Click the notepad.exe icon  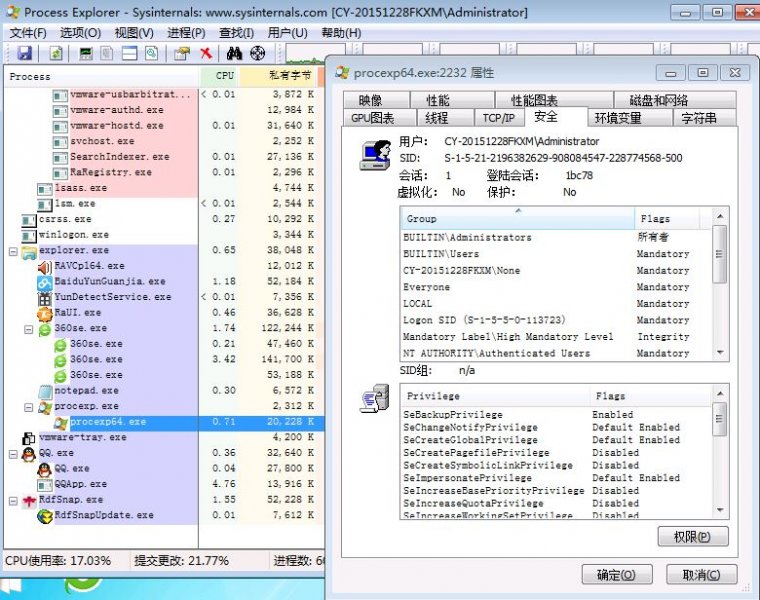(45, 392)
